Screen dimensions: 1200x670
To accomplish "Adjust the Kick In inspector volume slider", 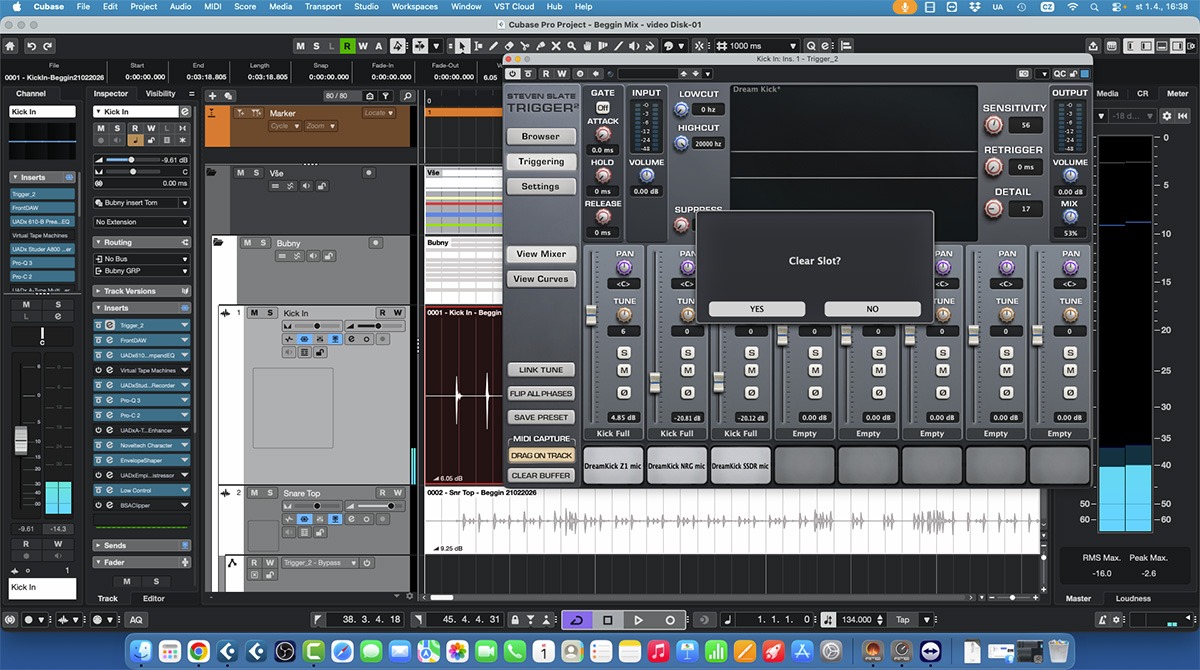I will 130,160.
